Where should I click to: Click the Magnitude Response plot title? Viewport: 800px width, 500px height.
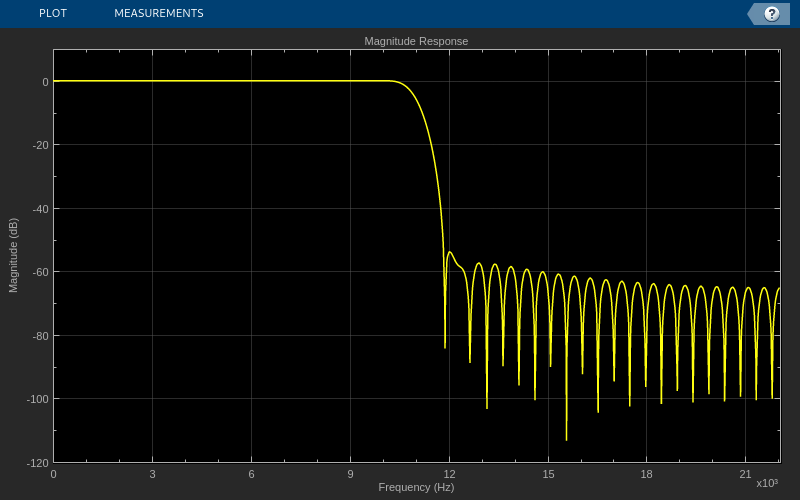[x=416, y=41]
